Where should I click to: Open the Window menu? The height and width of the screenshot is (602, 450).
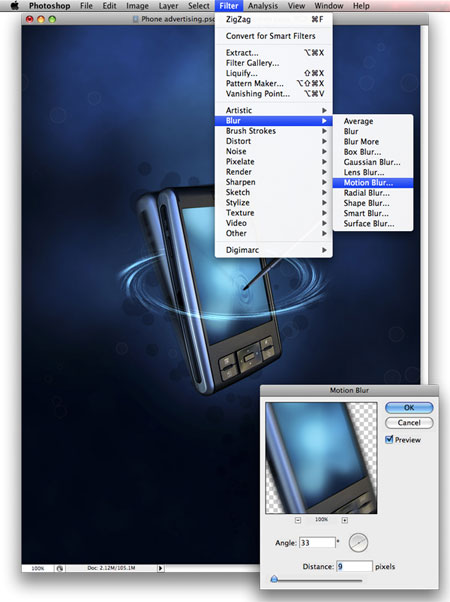click(329, 6)
